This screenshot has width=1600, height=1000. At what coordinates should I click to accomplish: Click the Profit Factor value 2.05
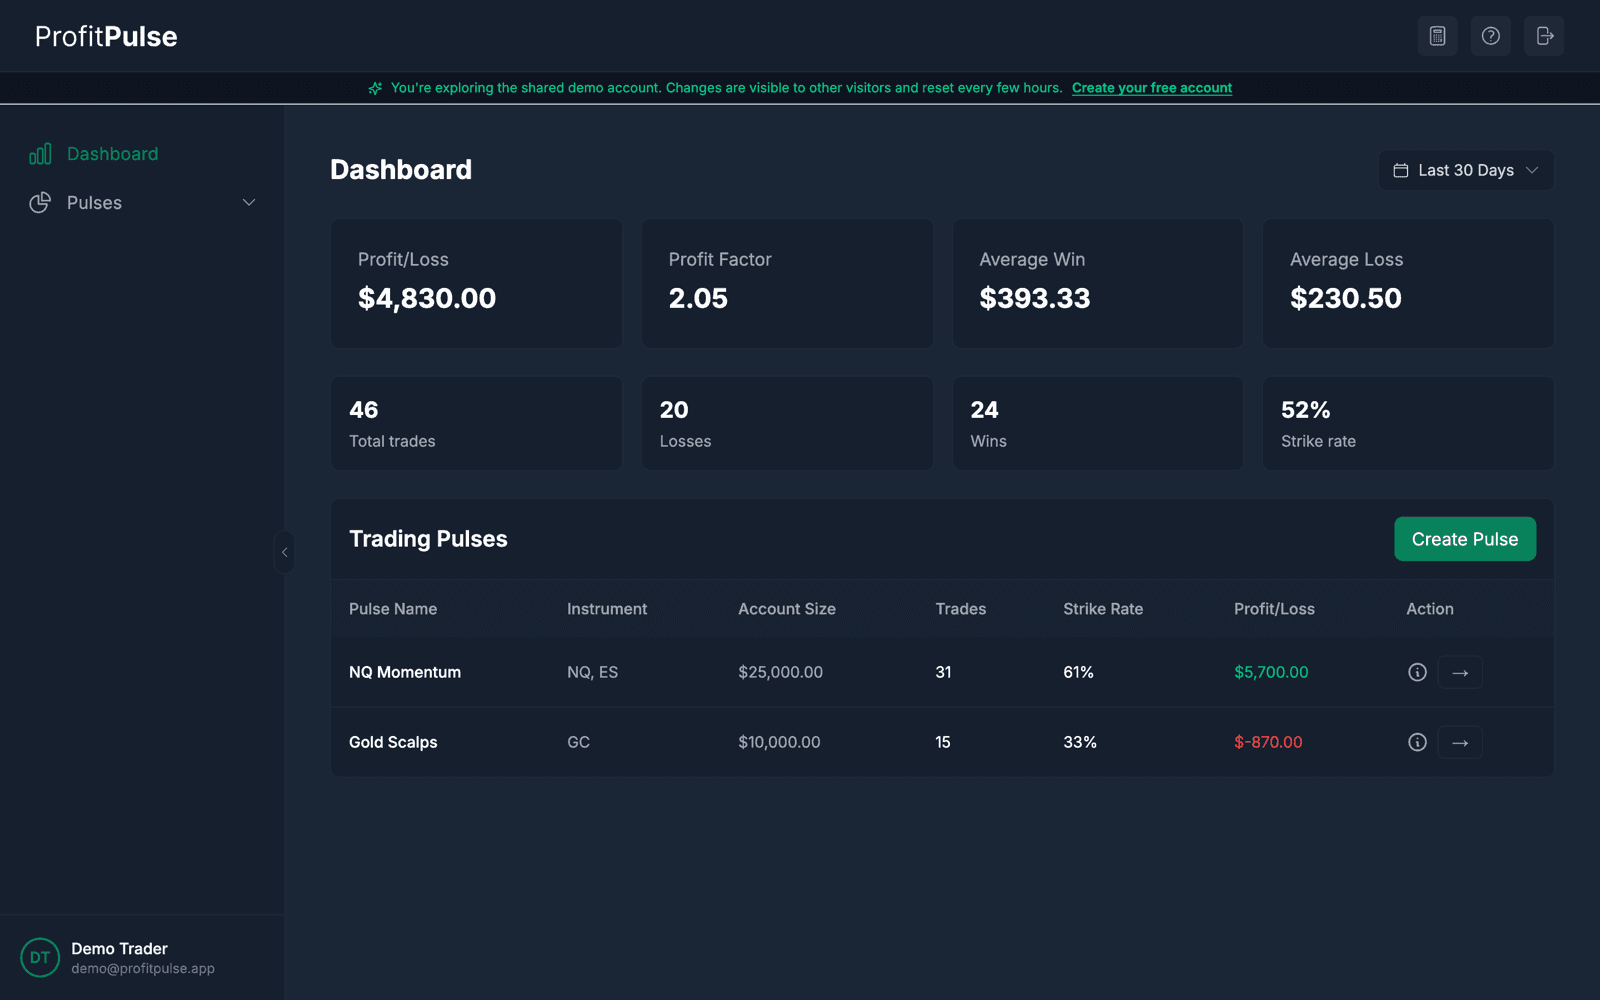(x=698, y=298)
